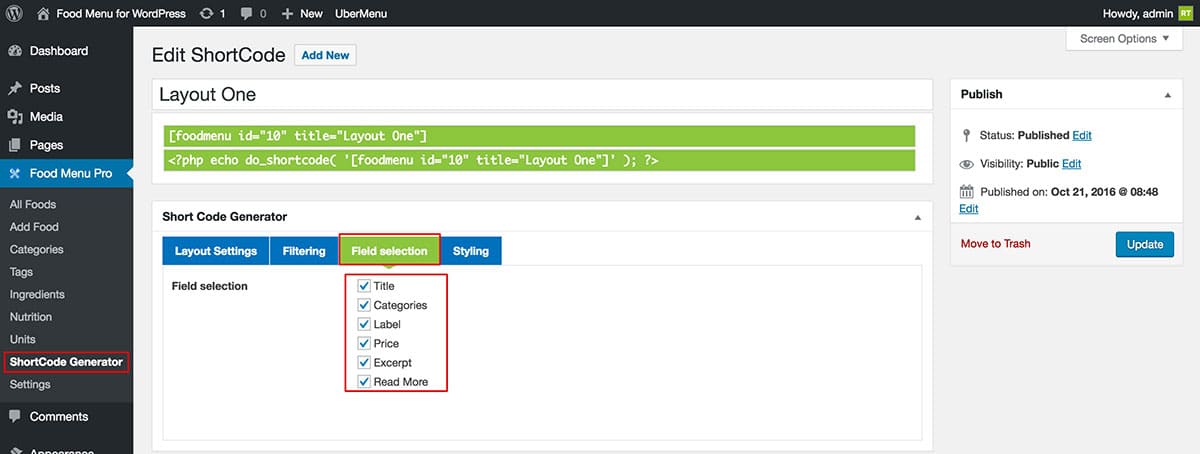Open the admin user avatar
The image size is (1200, 454).
1185,14
